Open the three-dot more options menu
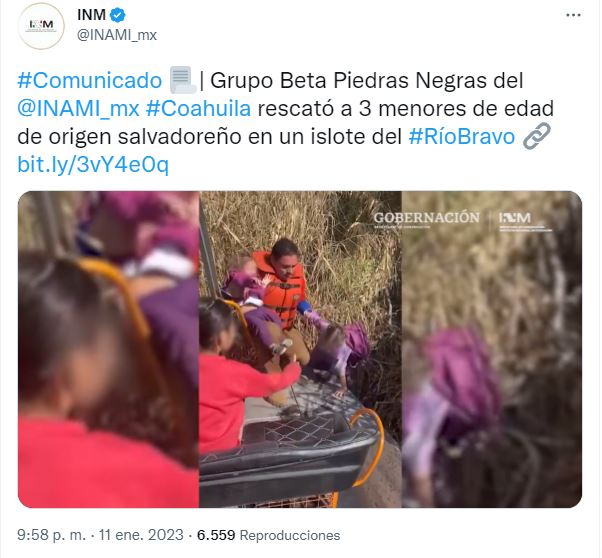This screenshot has width=602, height=558. tap(573, 15)
